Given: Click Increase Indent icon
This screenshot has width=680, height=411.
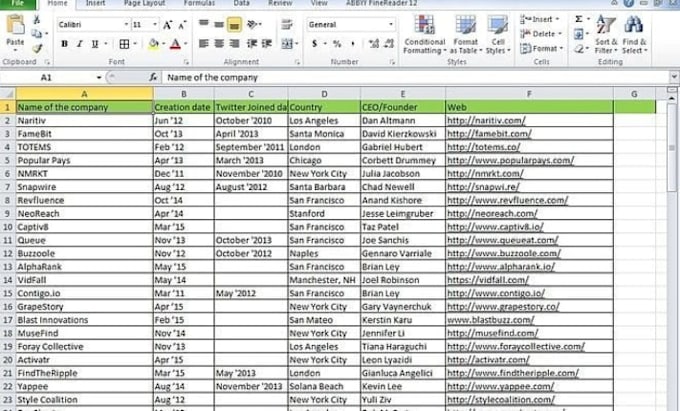Looking at the screenshot, I should point(267,44).
